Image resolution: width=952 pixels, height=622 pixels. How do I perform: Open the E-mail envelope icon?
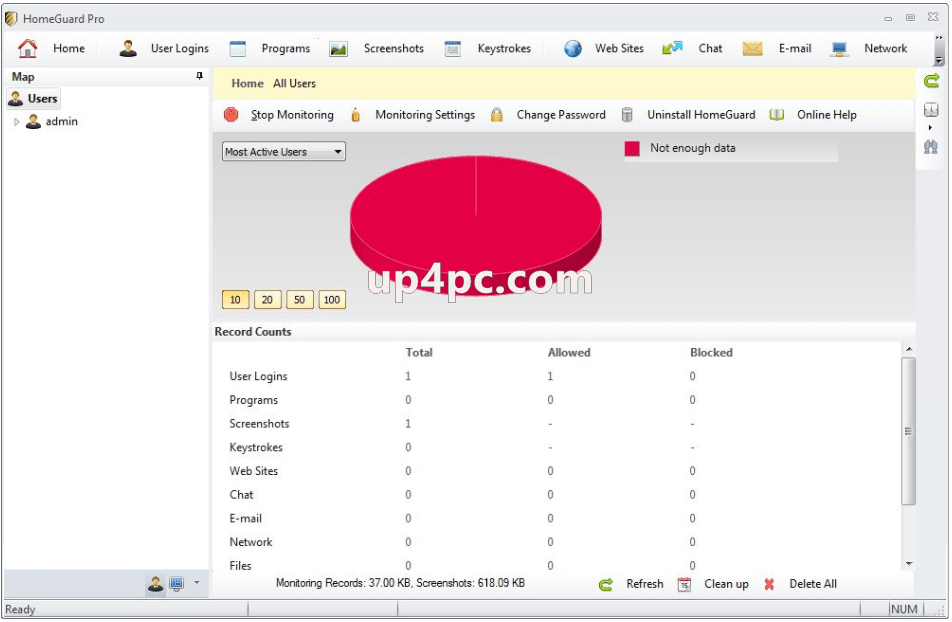(752, 49)
